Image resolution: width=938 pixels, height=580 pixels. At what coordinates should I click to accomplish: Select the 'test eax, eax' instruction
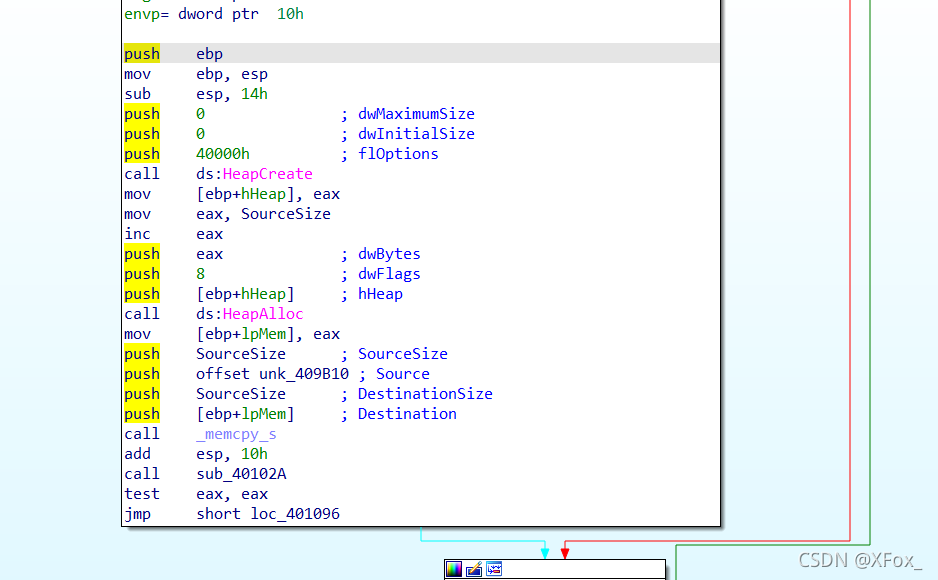[196, 494]
